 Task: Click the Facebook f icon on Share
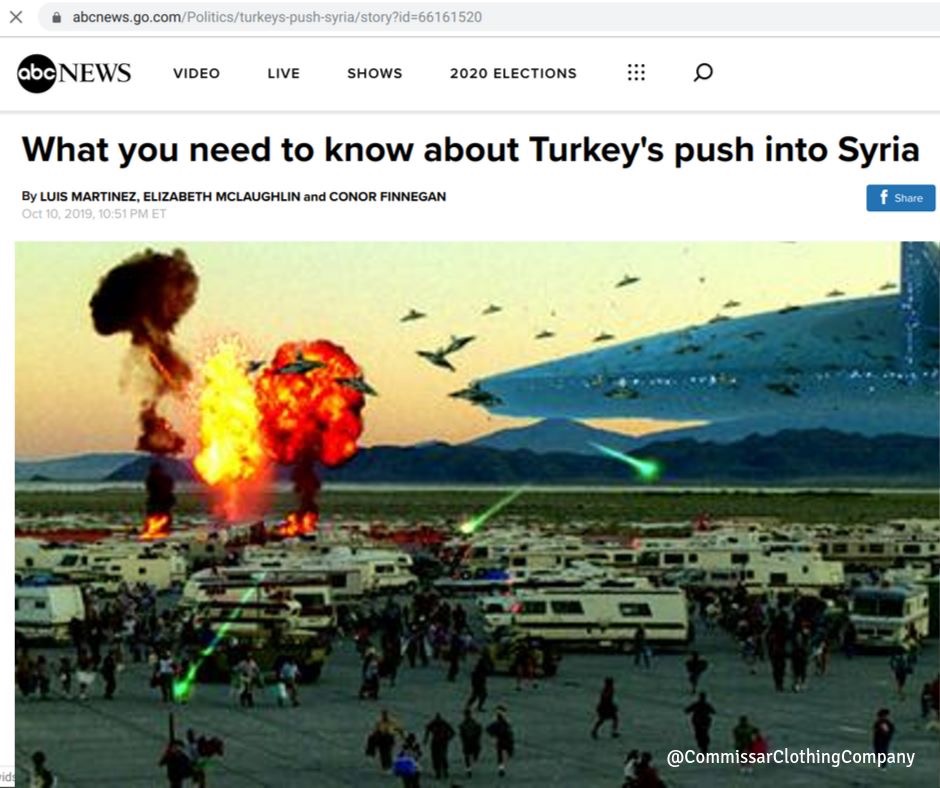[884, 197]
